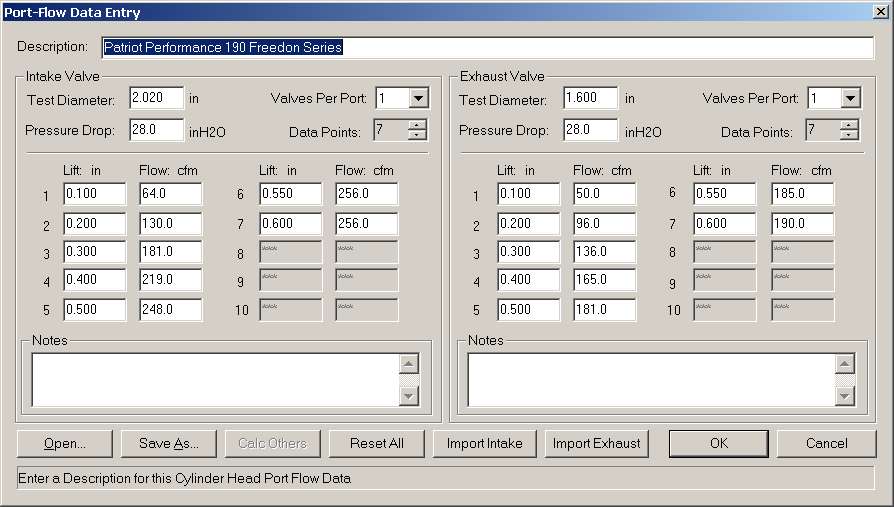
Task: Select intake row 3 lift field 0.300
Action: [95, 252]
